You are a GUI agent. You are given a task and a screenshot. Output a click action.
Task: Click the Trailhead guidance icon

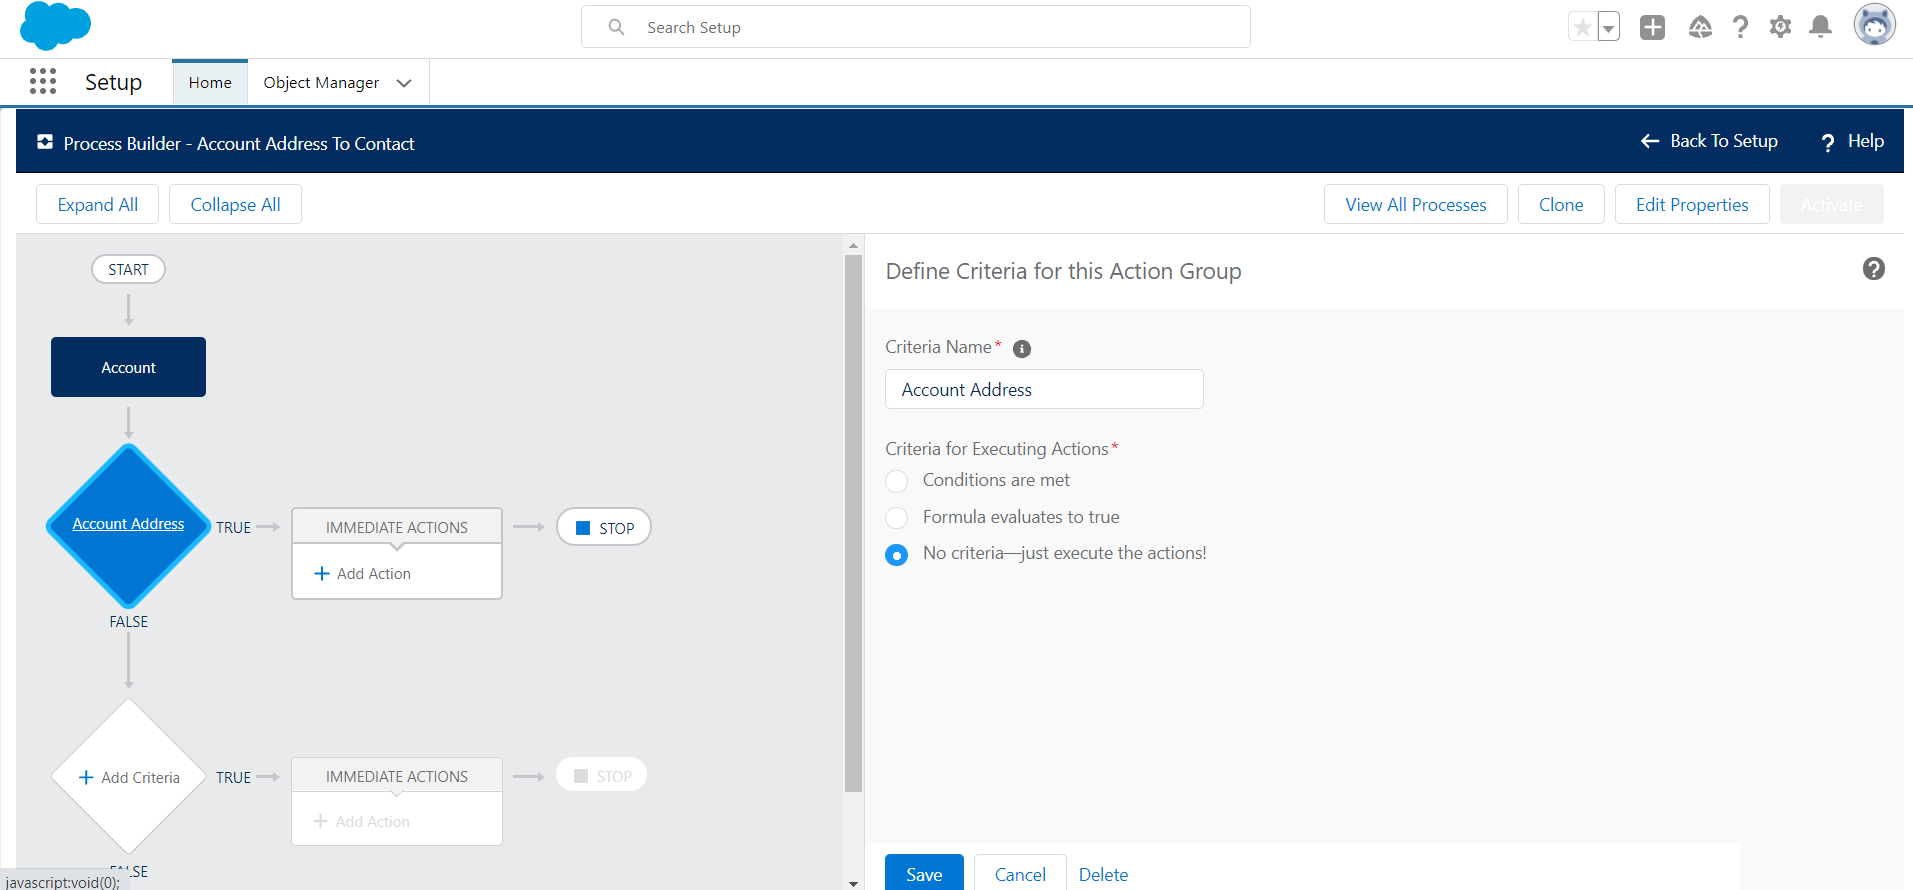pos(1700,27)
